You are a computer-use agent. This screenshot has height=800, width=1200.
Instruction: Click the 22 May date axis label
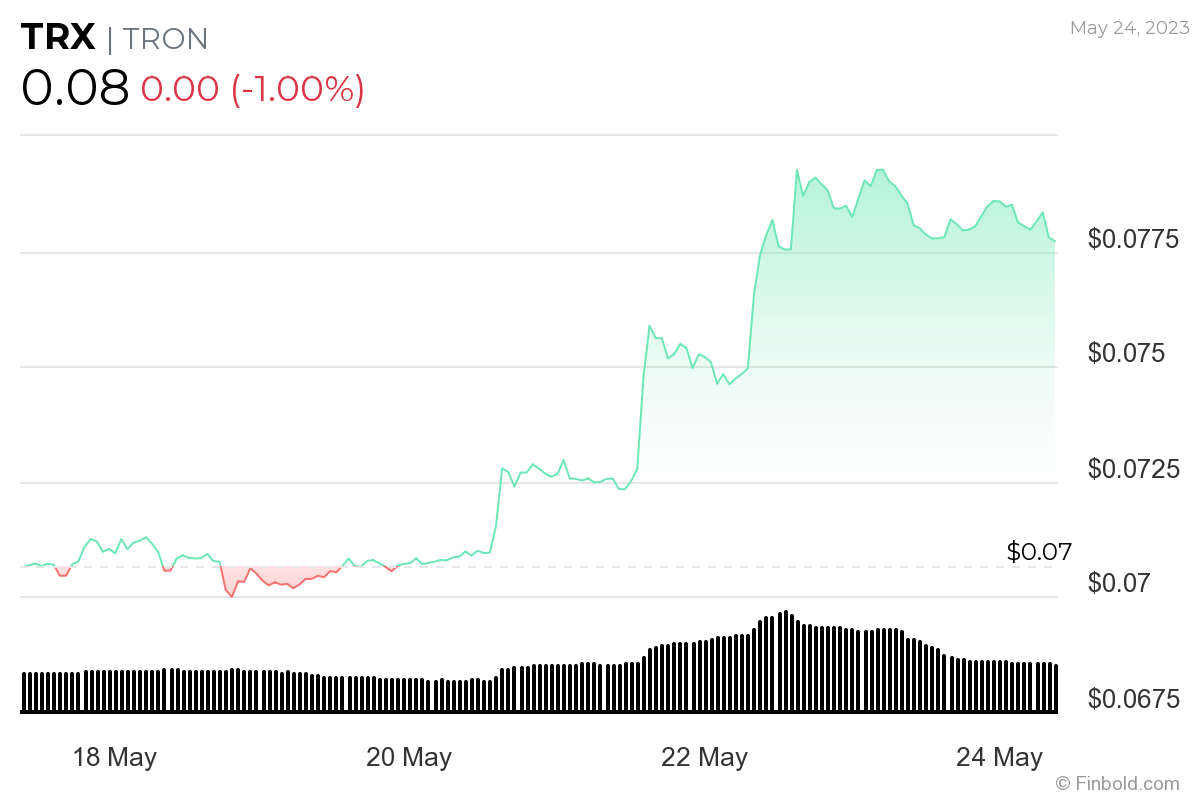pos(704,757)
